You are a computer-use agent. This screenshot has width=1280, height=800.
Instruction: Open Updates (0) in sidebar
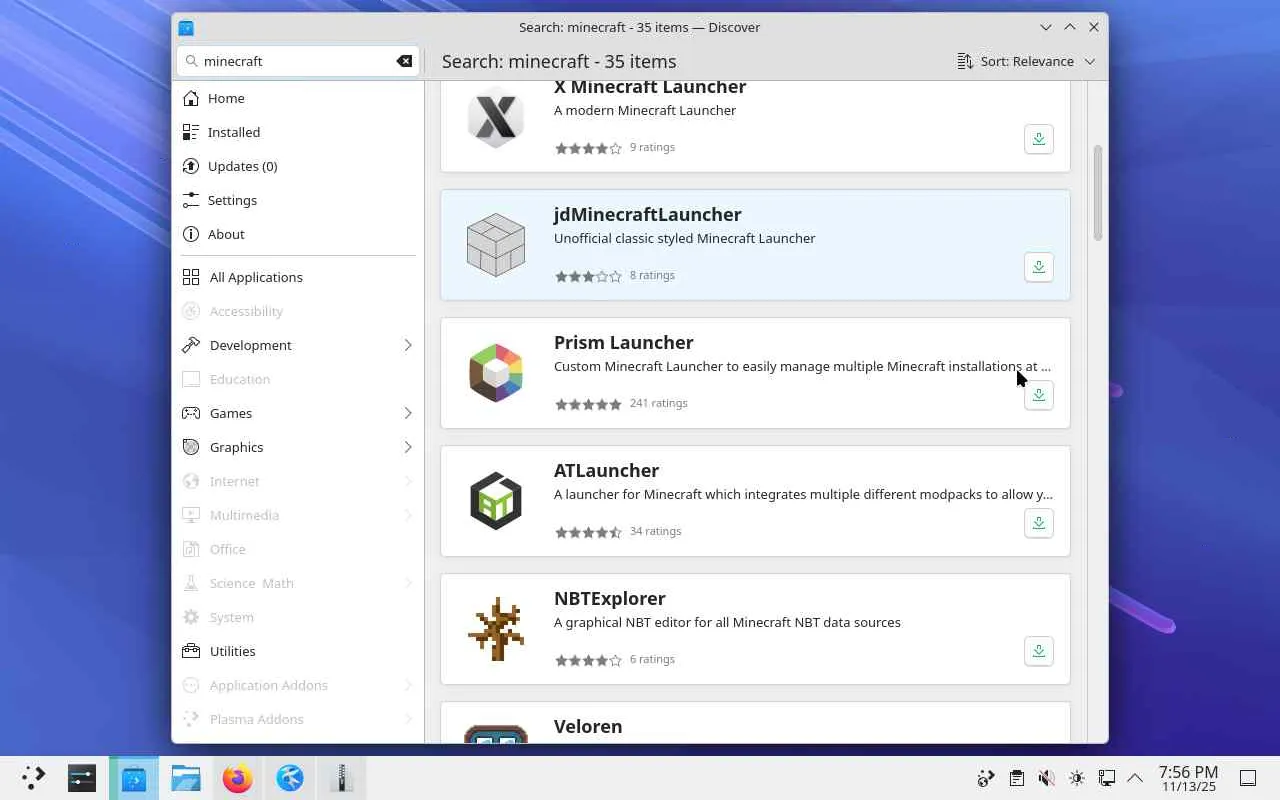(x=298, y=166)
